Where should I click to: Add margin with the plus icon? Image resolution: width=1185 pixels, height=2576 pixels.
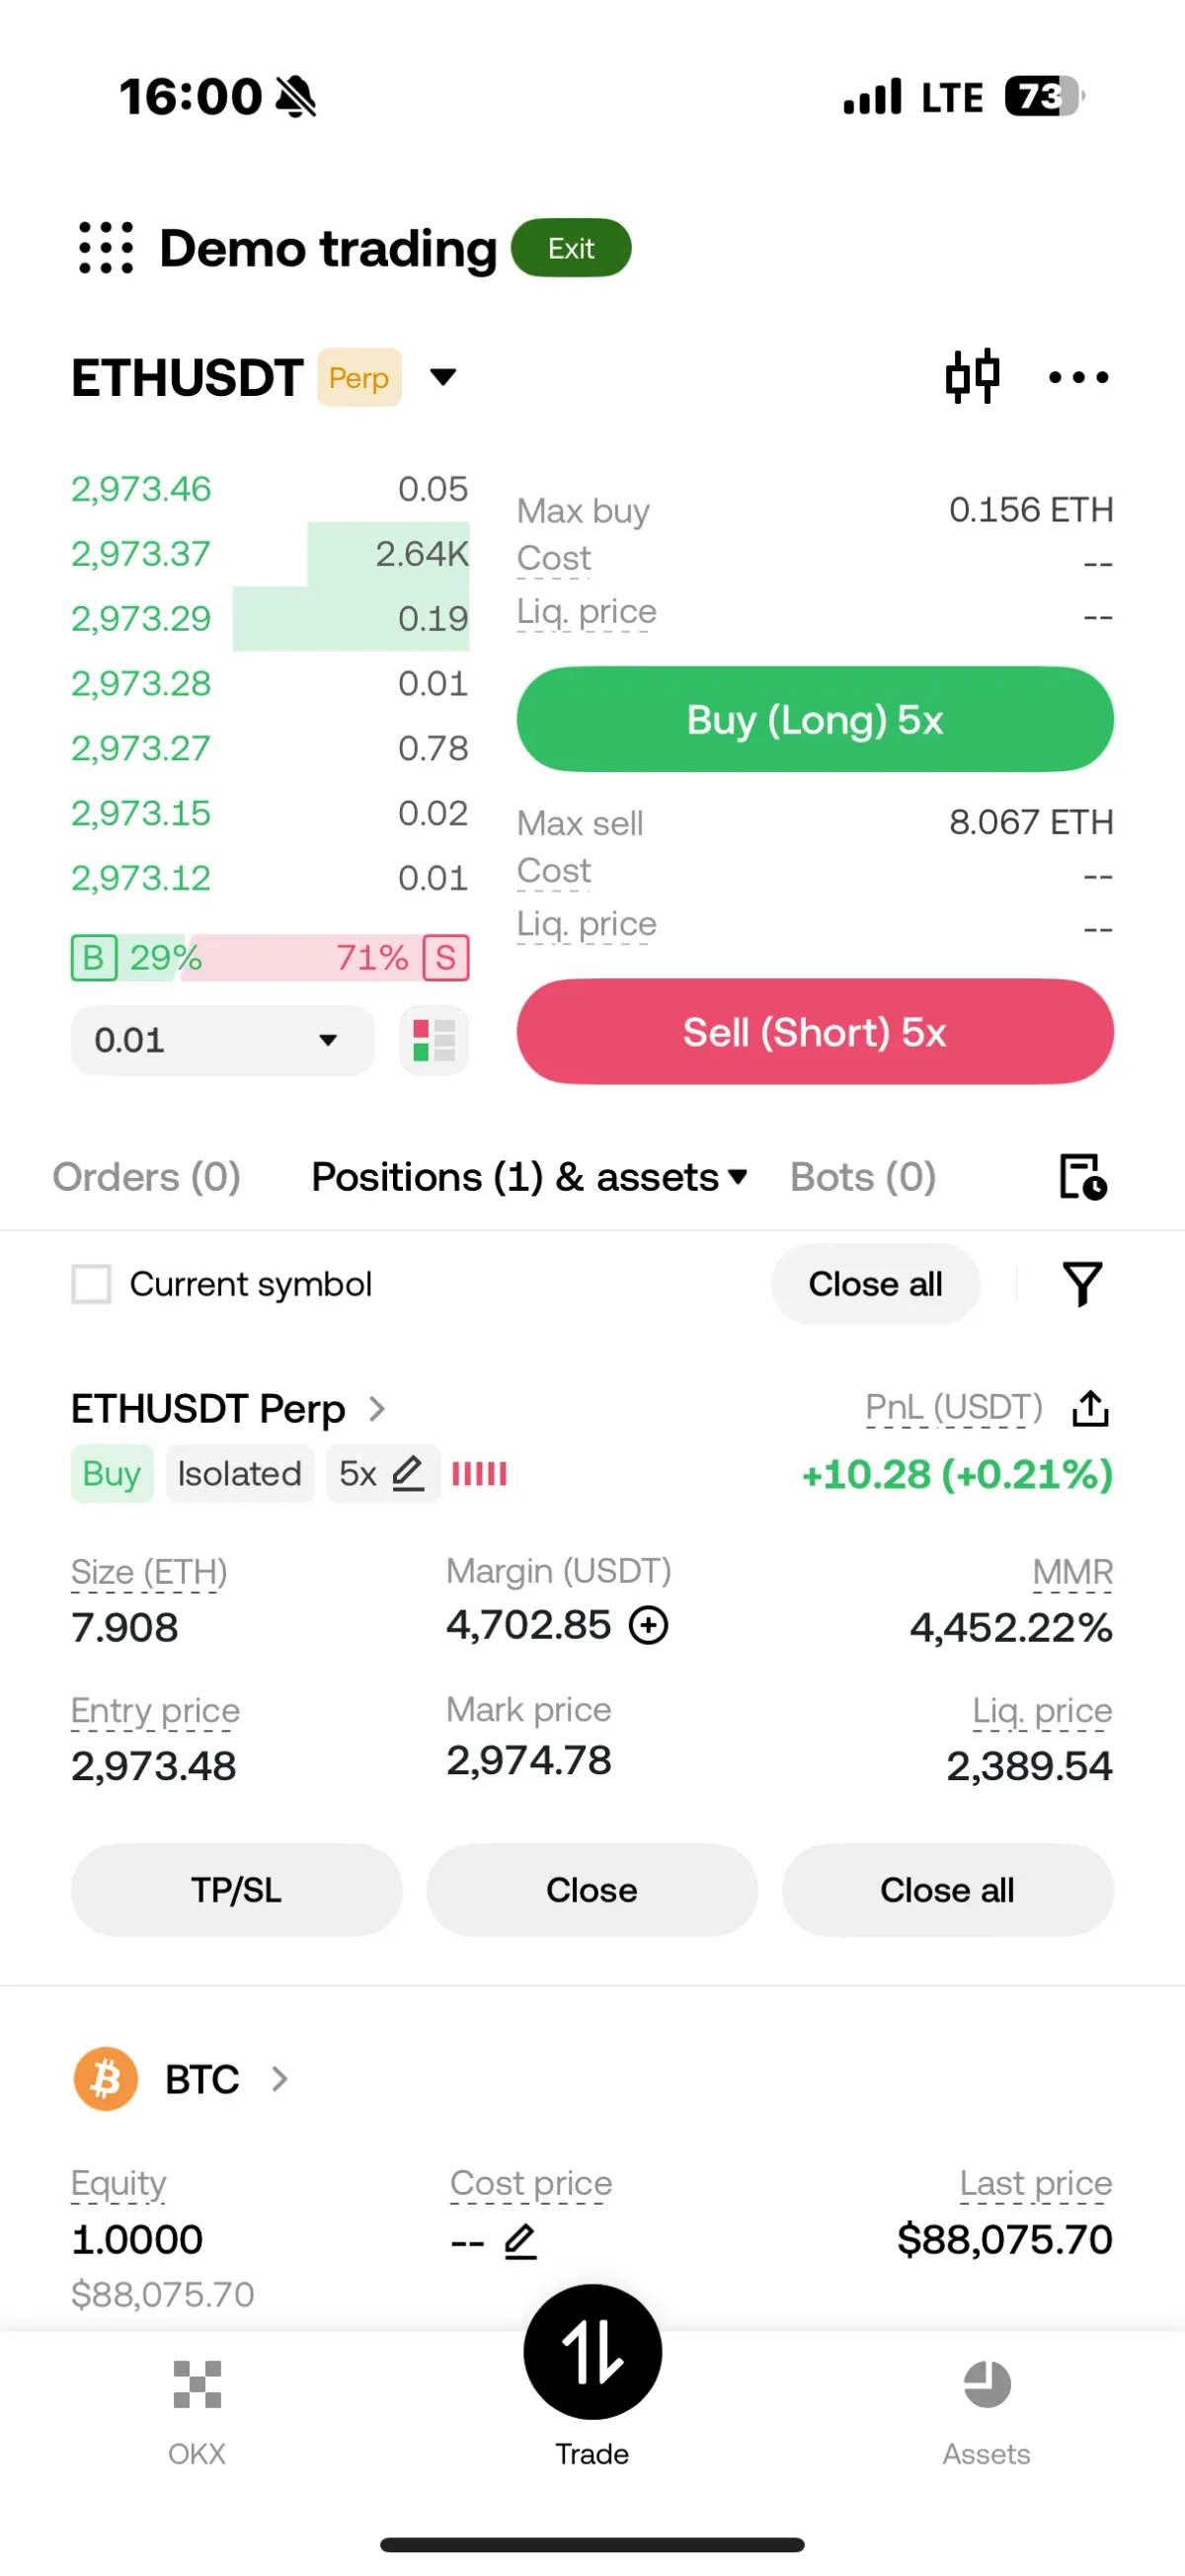(x=648, y=1625)
